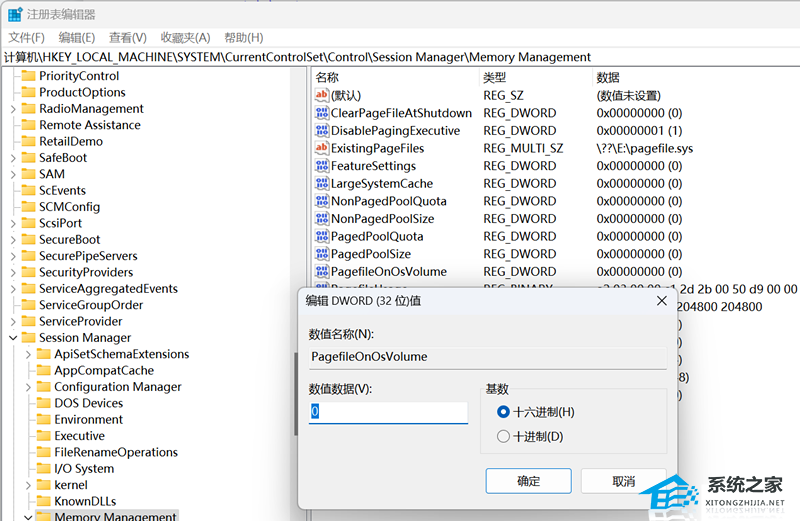Click the ClearPageFileAtShutdown DWORD value icon
The height and width of the screenshot is (521, 800).
coord(322,113)
